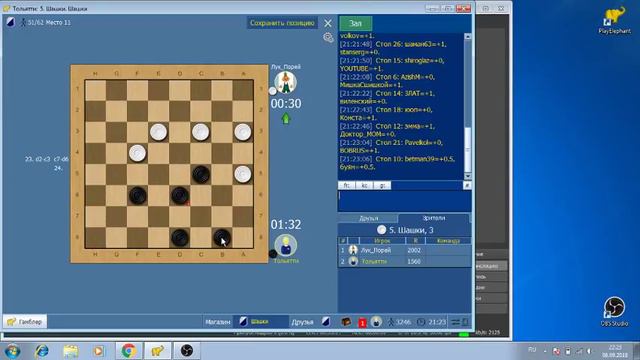
Task: Click the 5. Шашки, 3 table title
Action: 411,230
